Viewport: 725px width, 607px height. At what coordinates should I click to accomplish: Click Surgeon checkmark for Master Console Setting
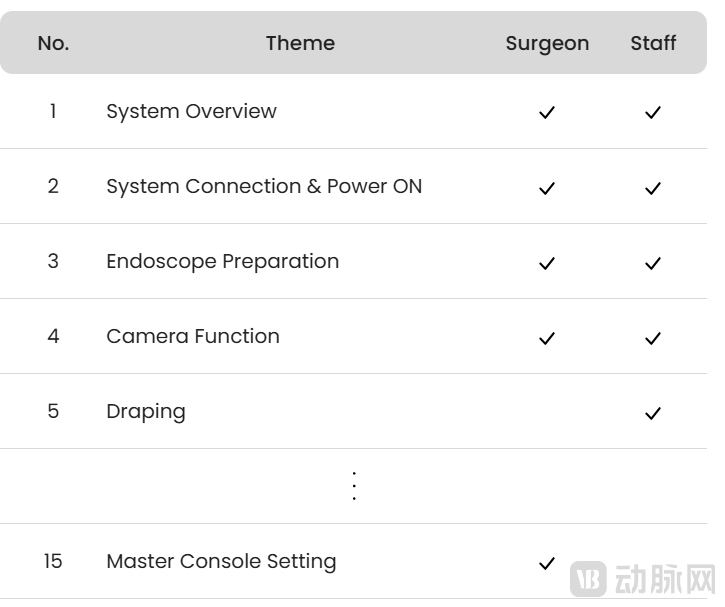546,563
